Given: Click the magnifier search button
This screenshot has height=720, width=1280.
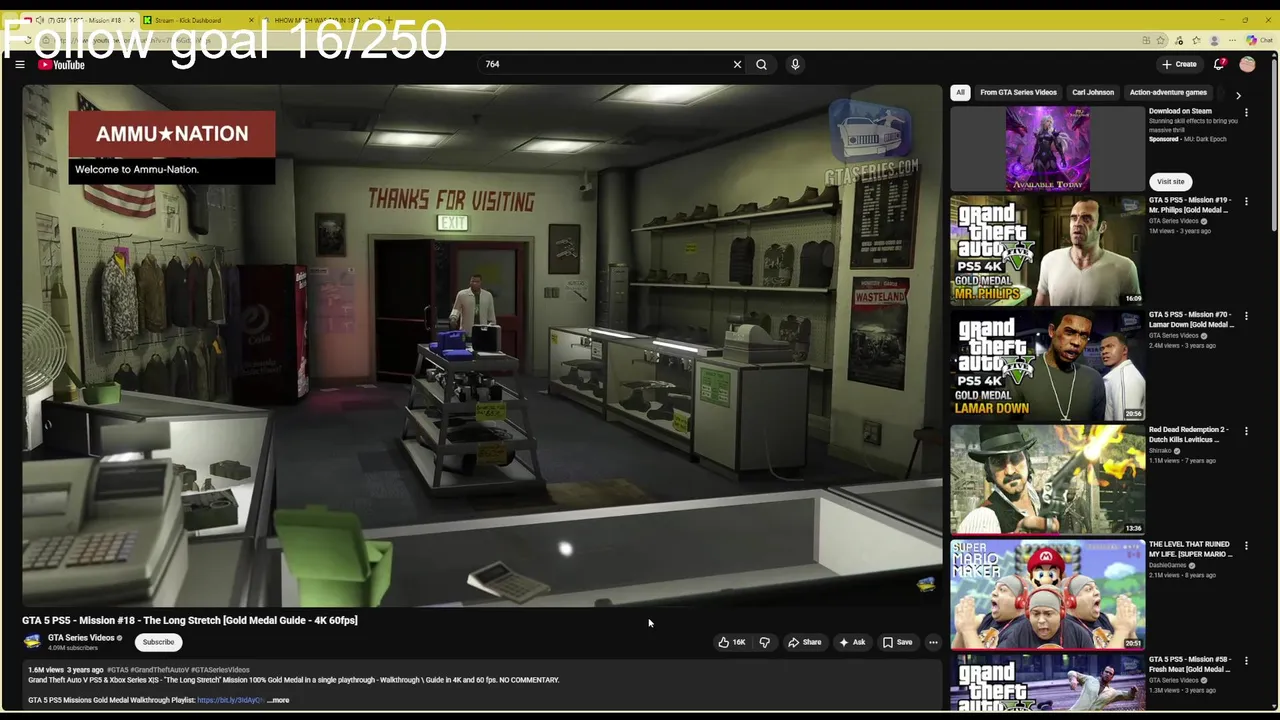Looking at the screenshot, I should pyautogui.click(x=761, y=64).
